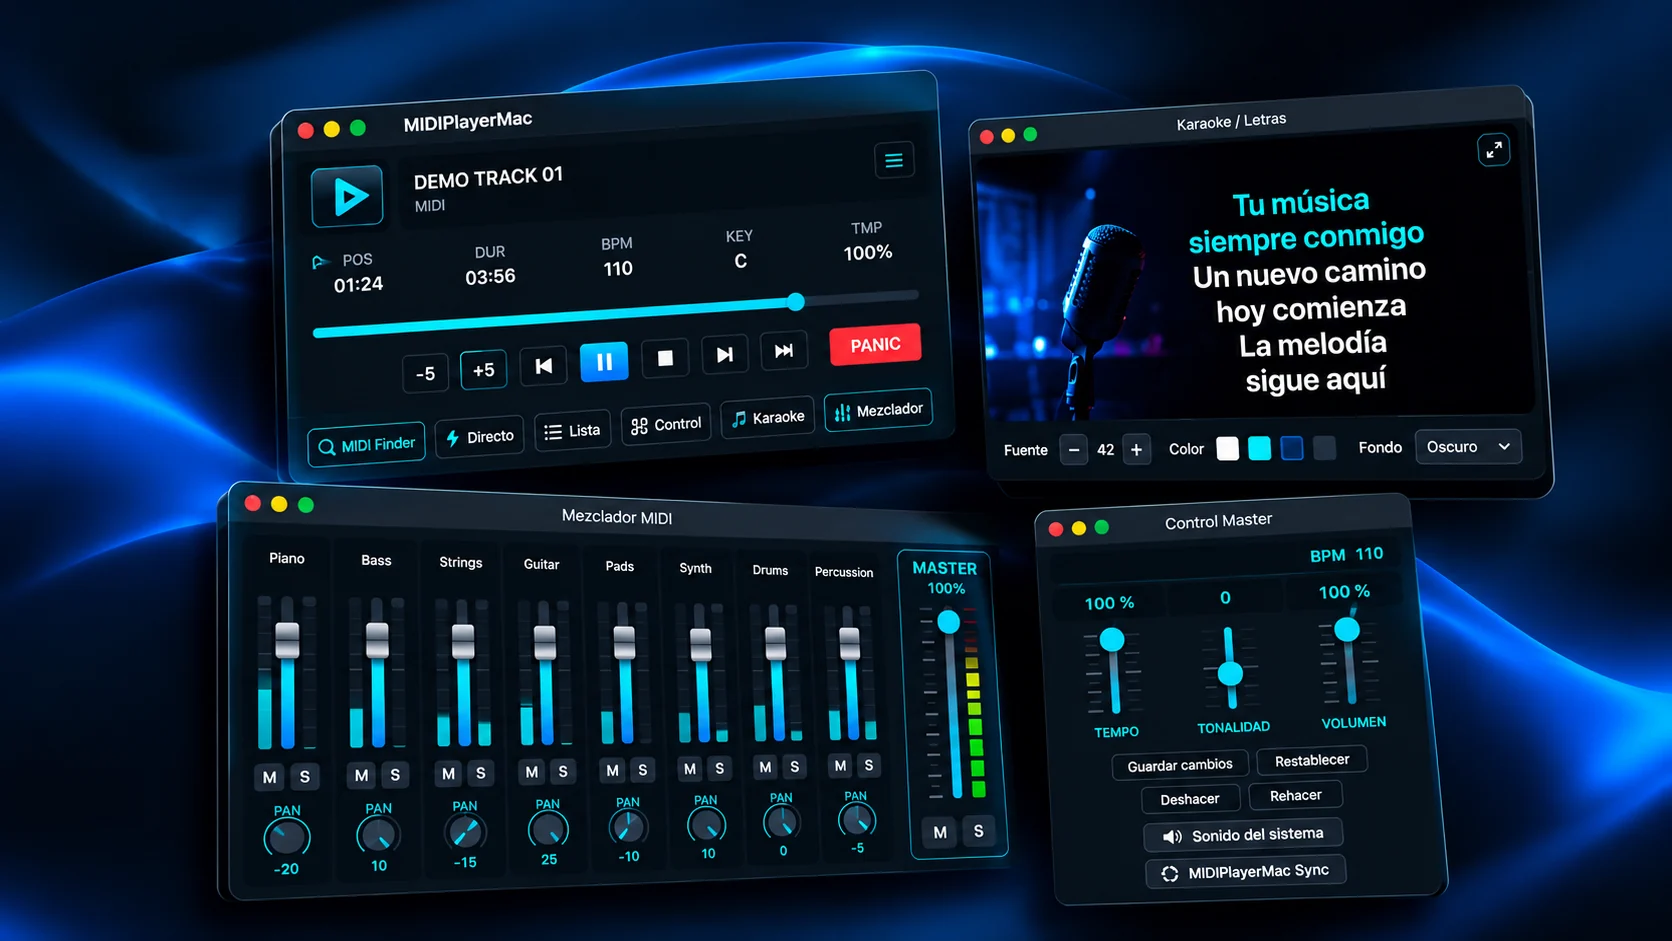Select the Mezclador tab
1672x941 pixels.
(x=879, y=410)
